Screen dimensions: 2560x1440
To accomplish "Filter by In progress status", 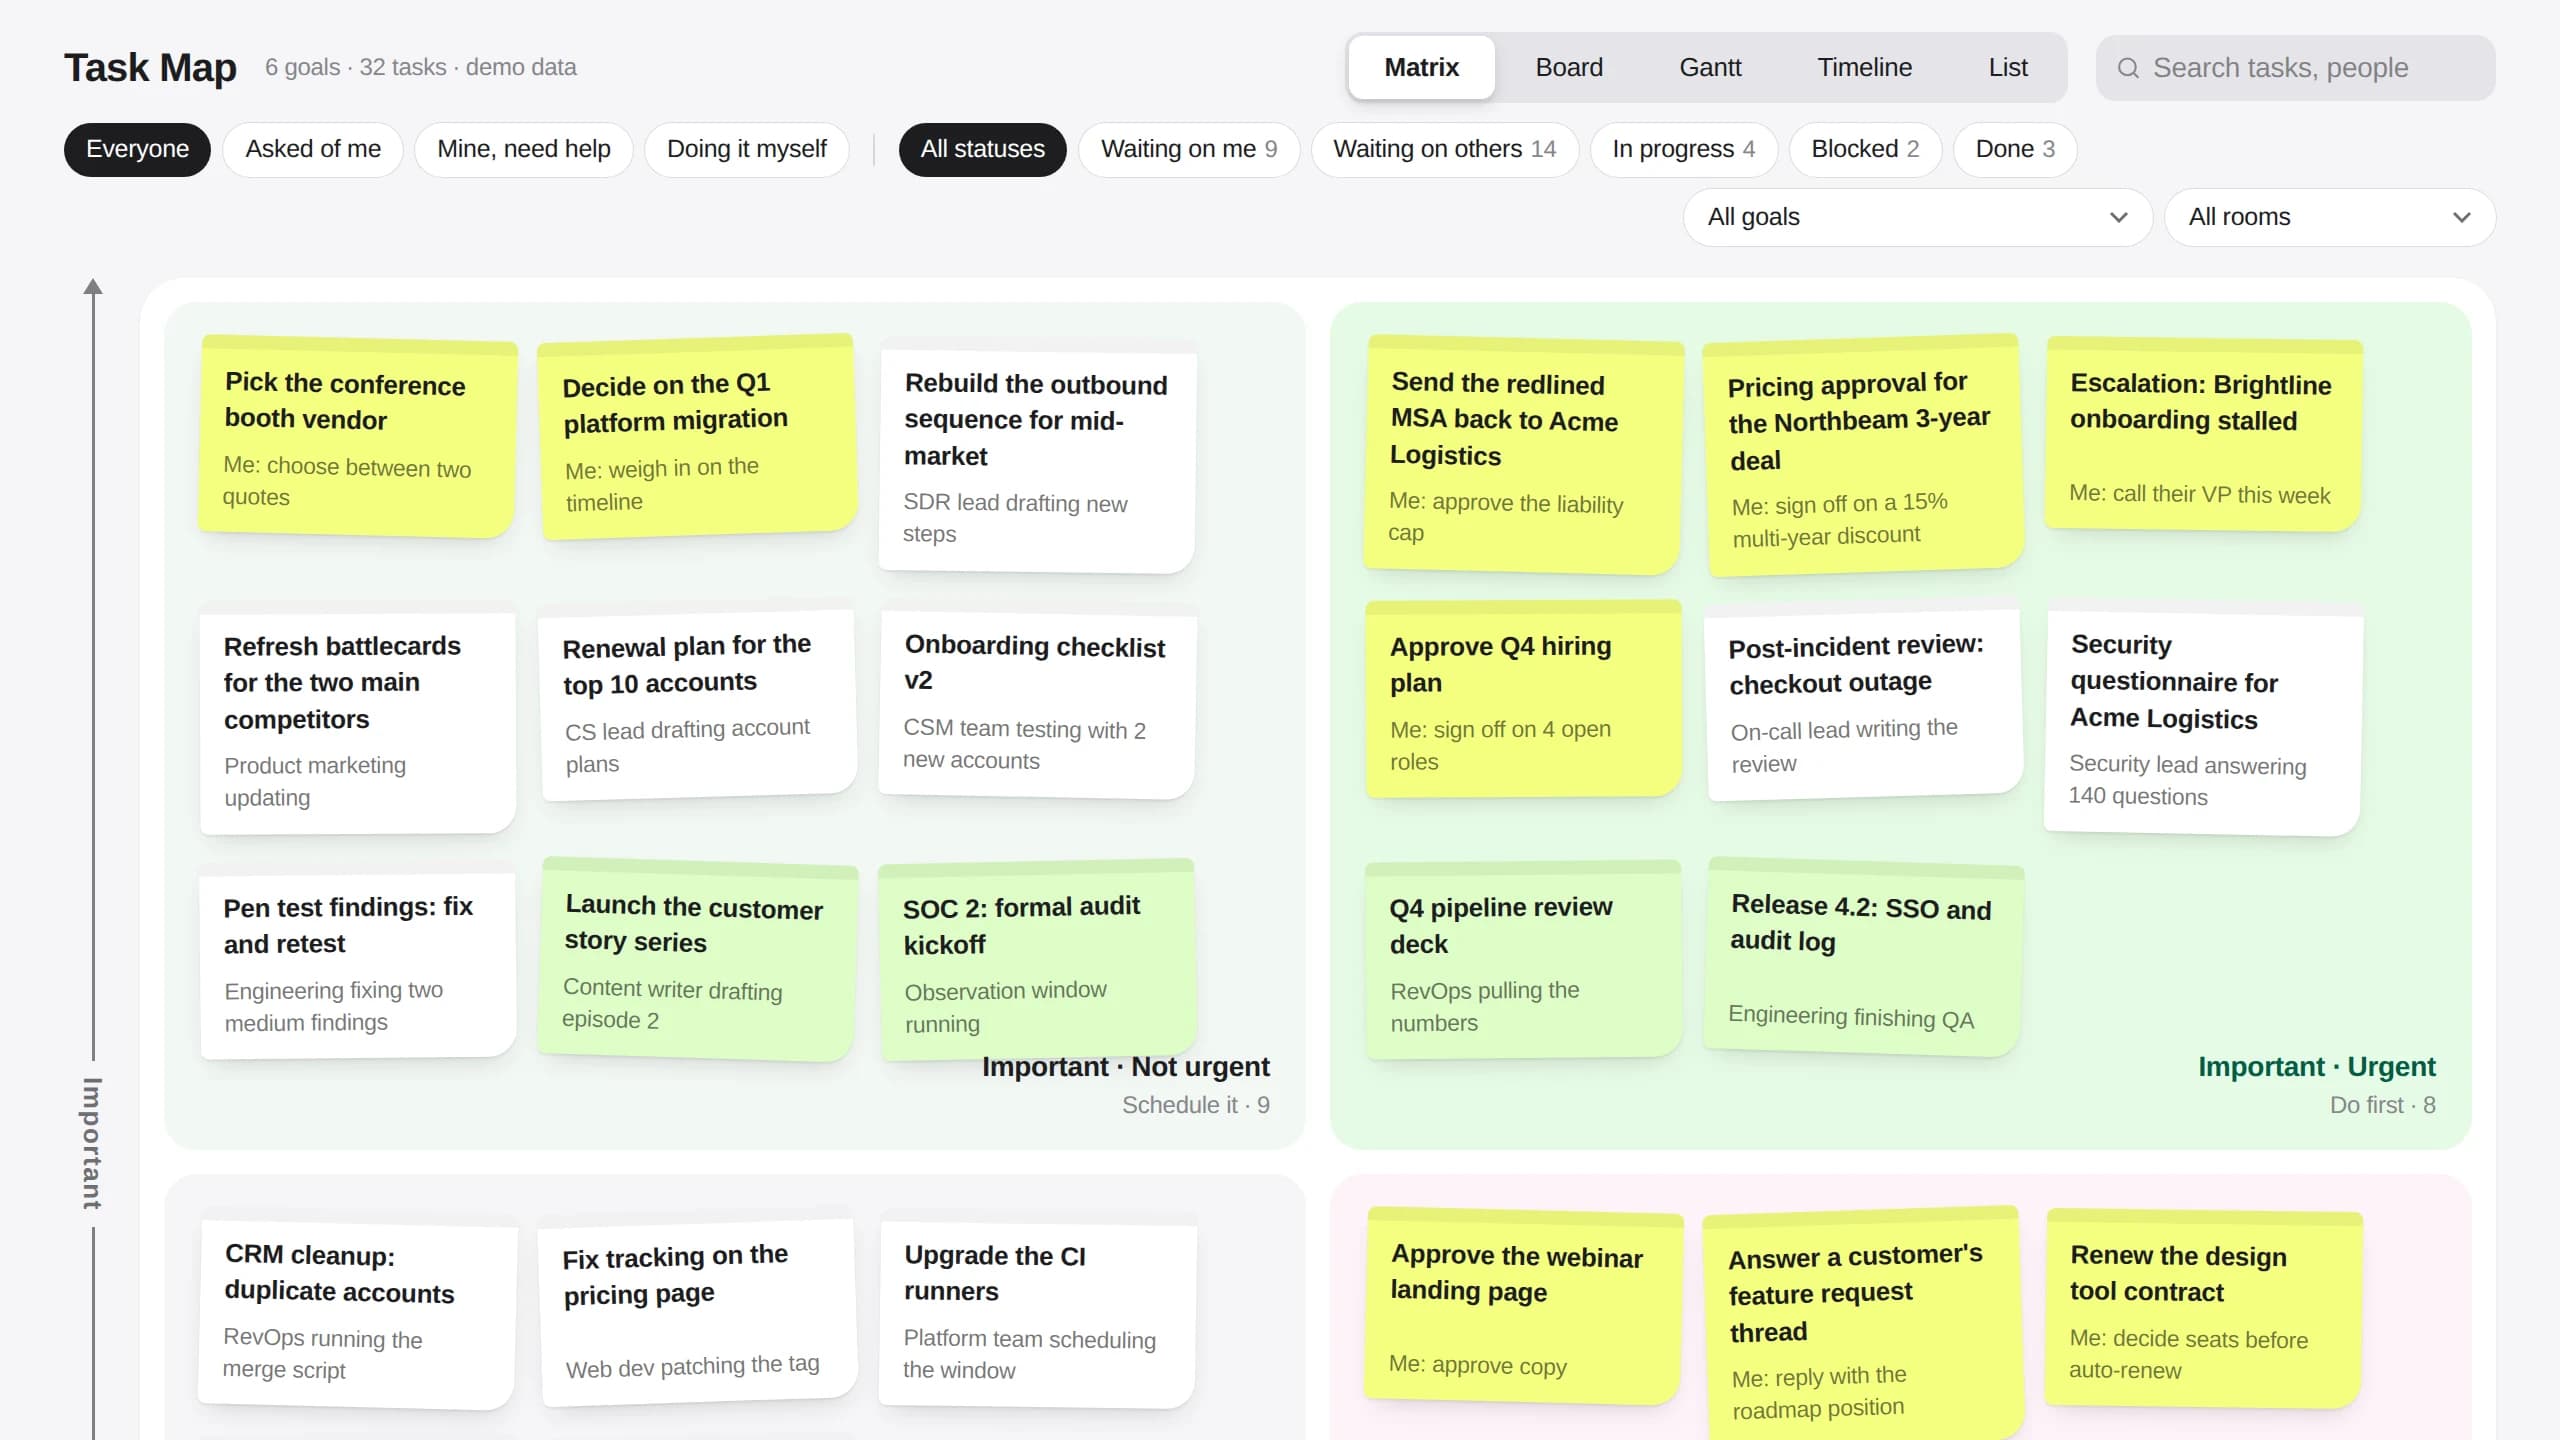I will (1684, 149).
